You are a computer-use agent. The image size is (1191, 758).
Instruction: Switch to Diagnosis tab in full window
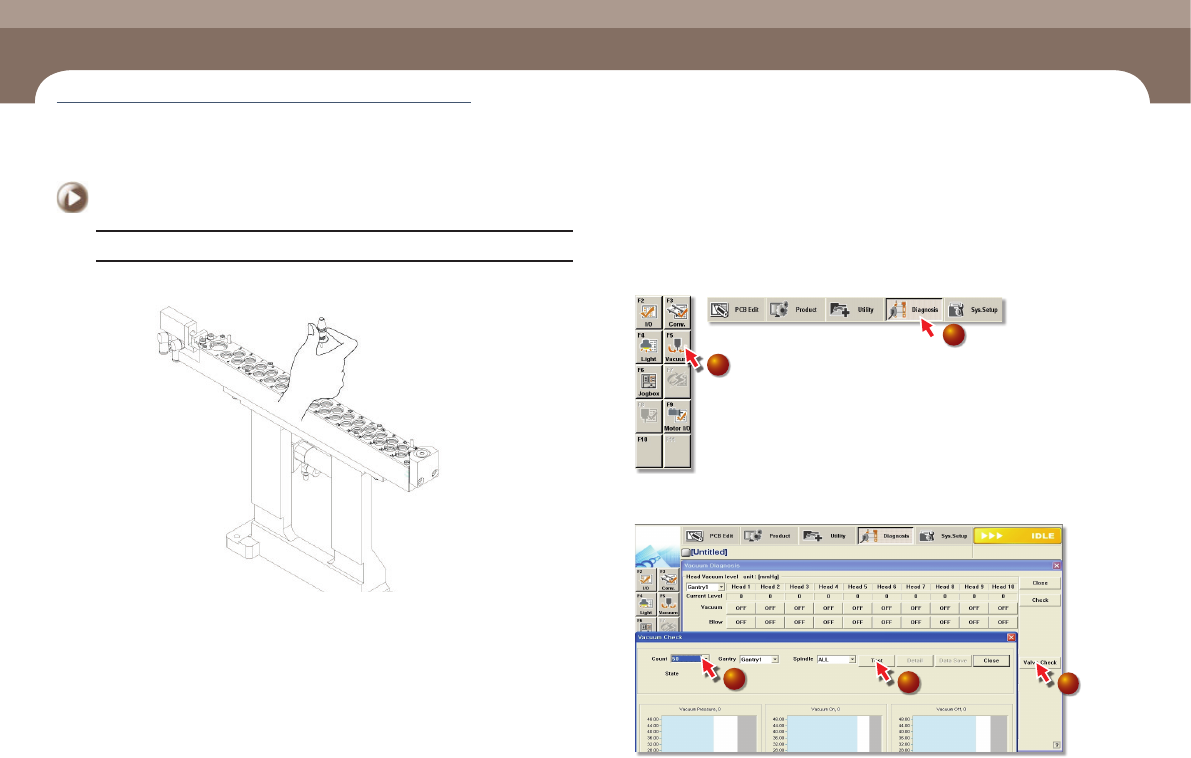tap(886, 536)
